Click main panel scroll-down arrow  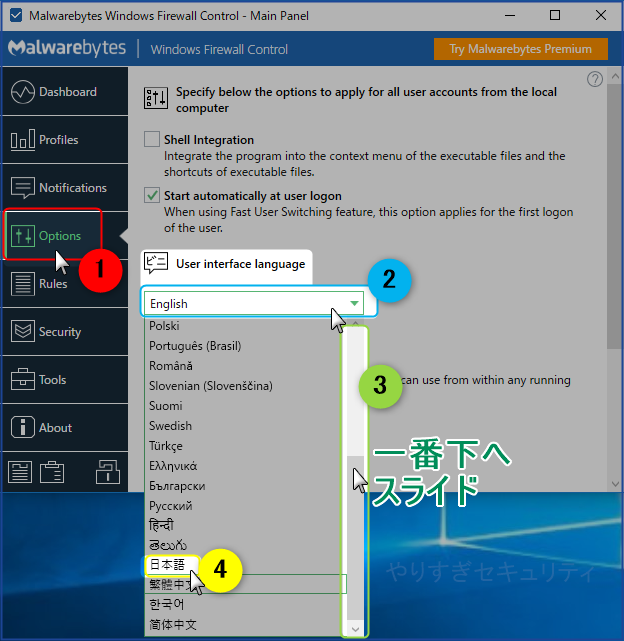tap(615, 484)
